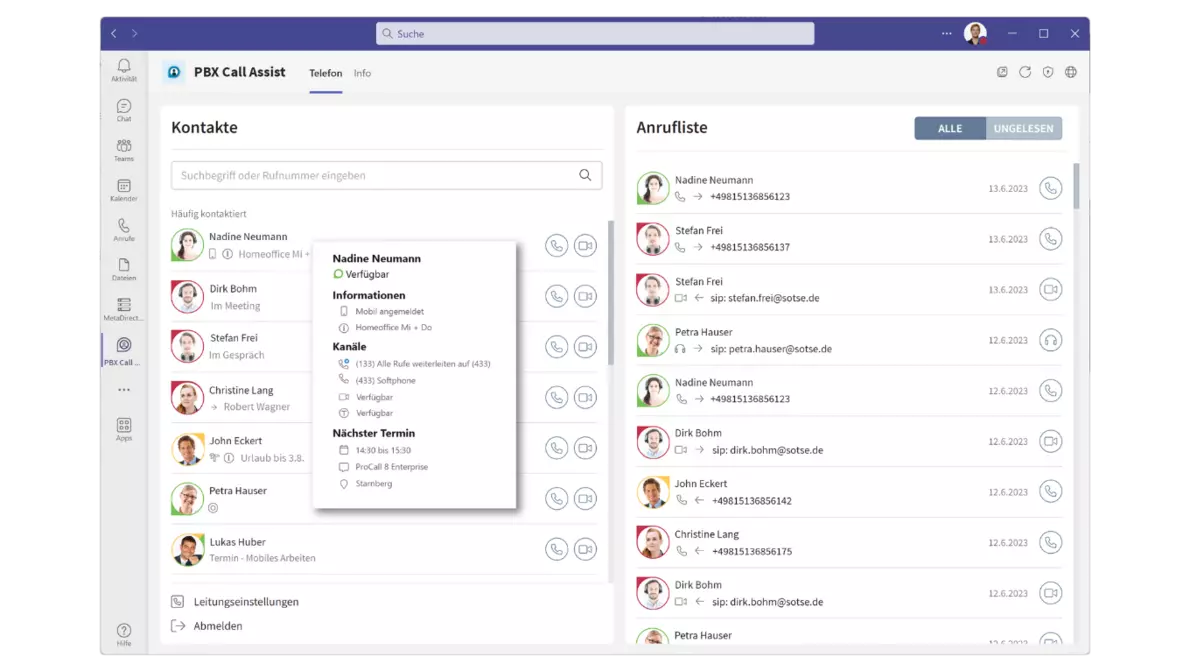Viewport: 1190px width, 671px height.
Task: Call back Petra Hauser headset entry
Action: pos(1050,340)
